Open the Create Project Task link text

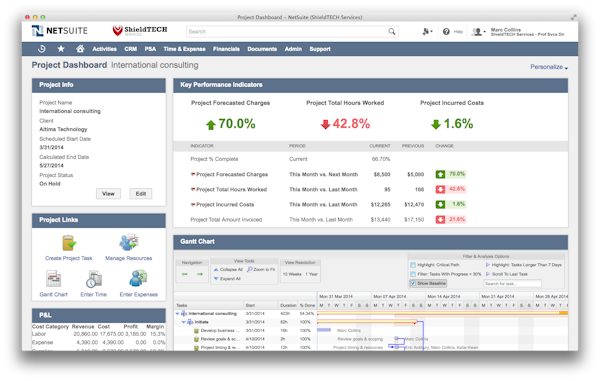click(x=68, y=258)
